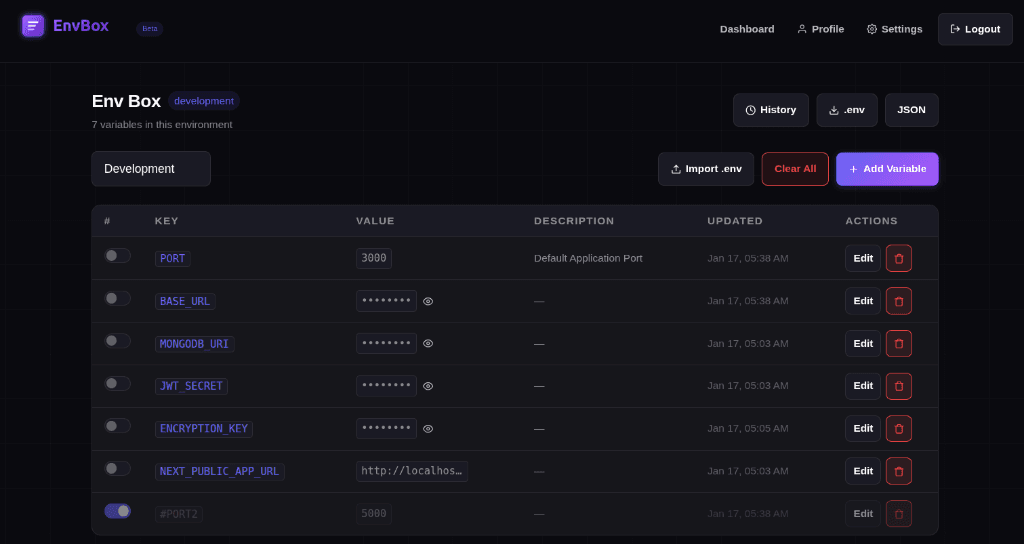
Task: Edit the BASE_URL variable
Action: [863, 301]
